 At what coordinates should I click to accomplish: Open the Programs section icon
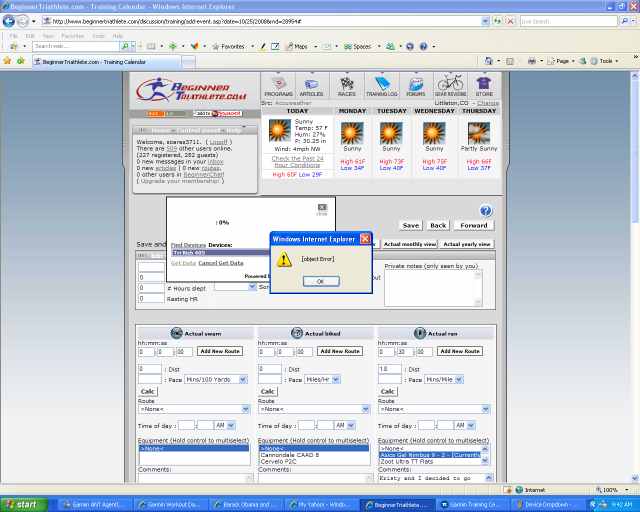tap(278, 86)
